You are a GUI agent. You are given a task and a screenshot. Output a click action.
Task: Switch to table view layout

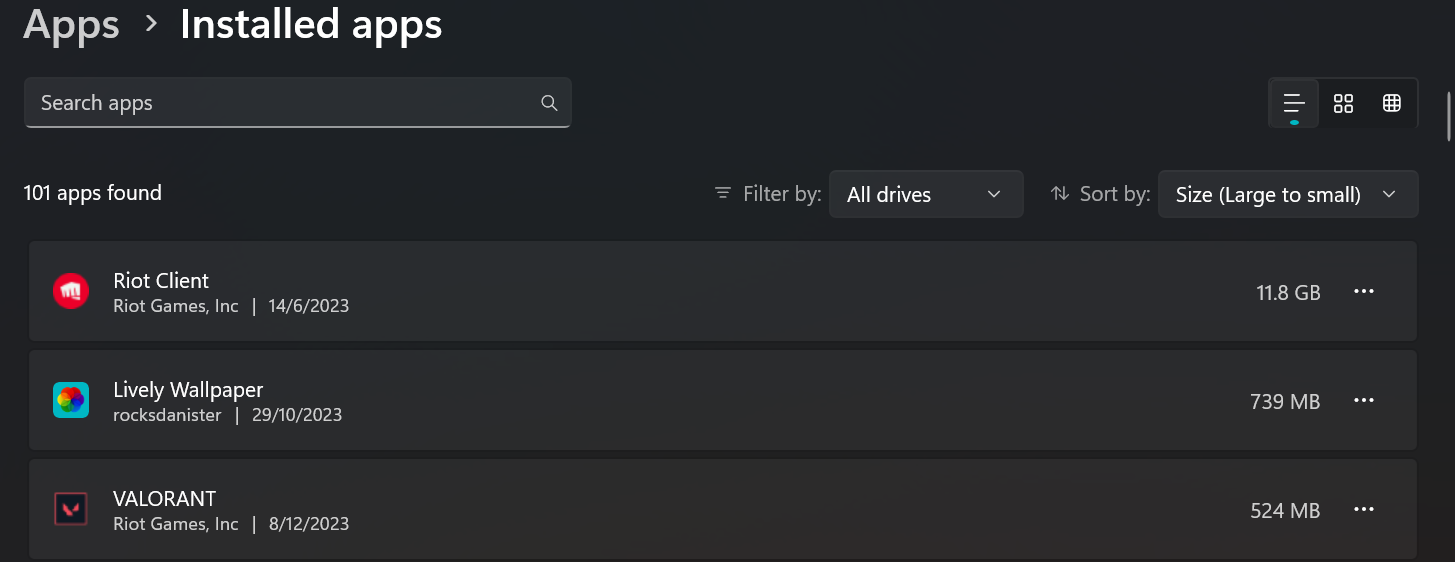[x=1391, y=103]
